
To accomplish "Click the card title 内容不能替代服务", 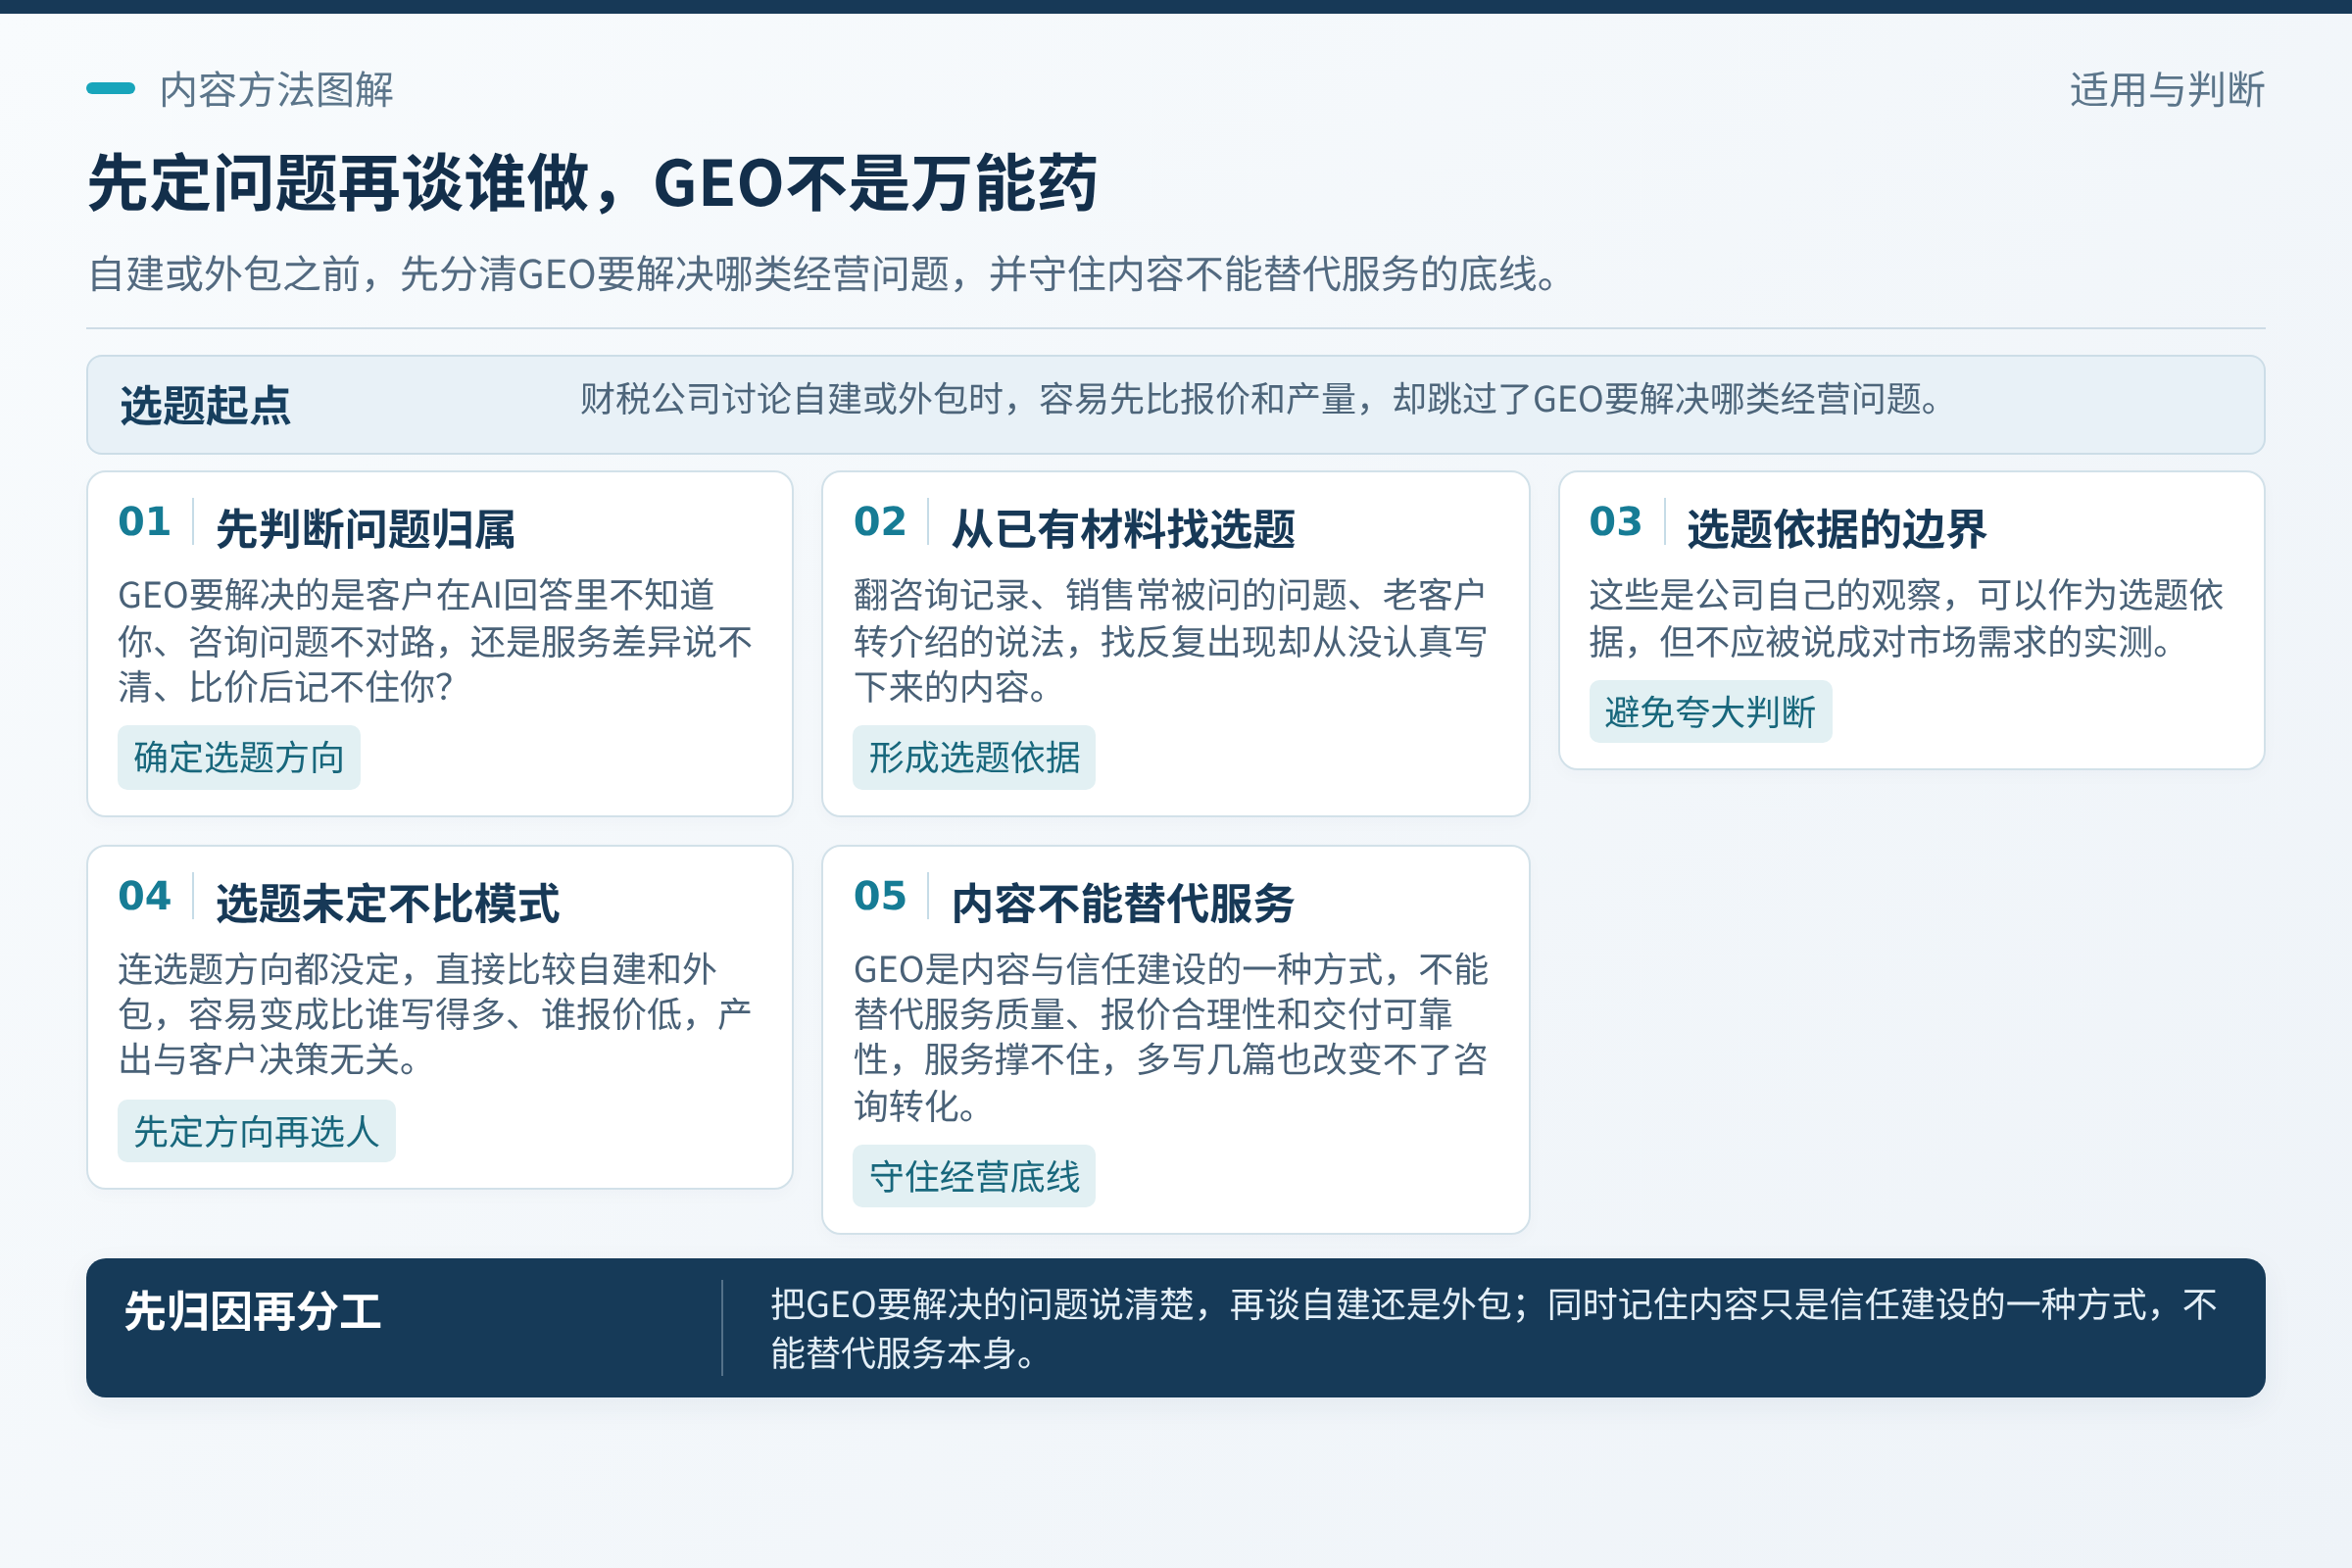I will point(1123,903).
